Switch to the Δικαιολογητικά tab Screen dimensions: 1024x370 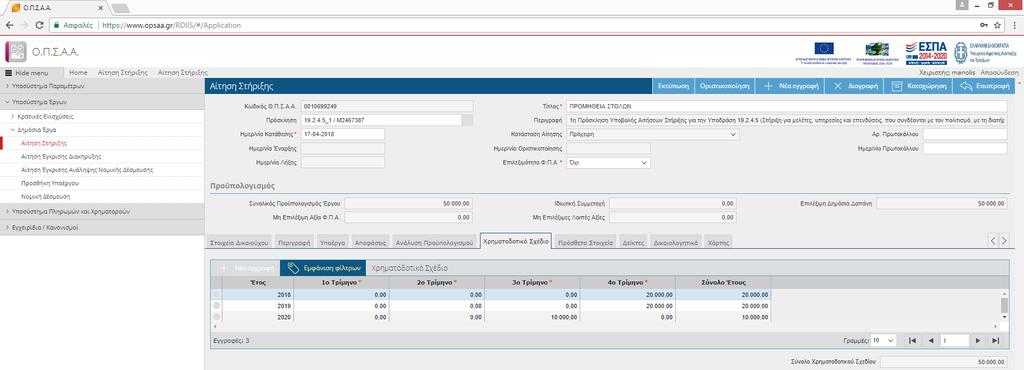point(676,242)
